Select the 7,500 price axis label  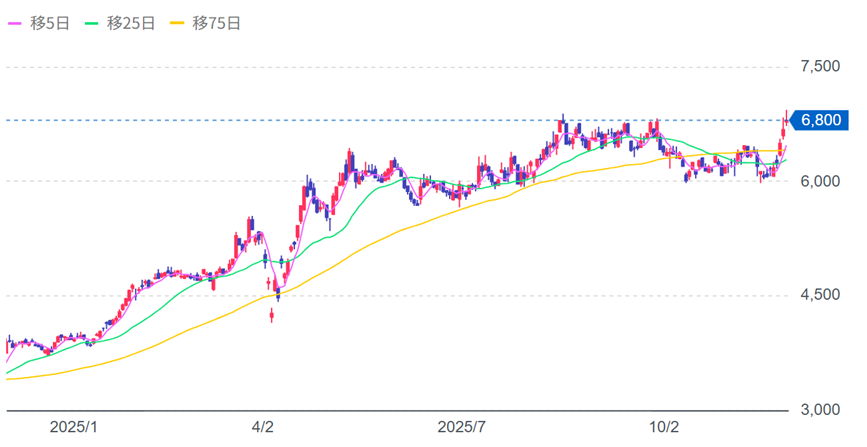click(820, 67)
